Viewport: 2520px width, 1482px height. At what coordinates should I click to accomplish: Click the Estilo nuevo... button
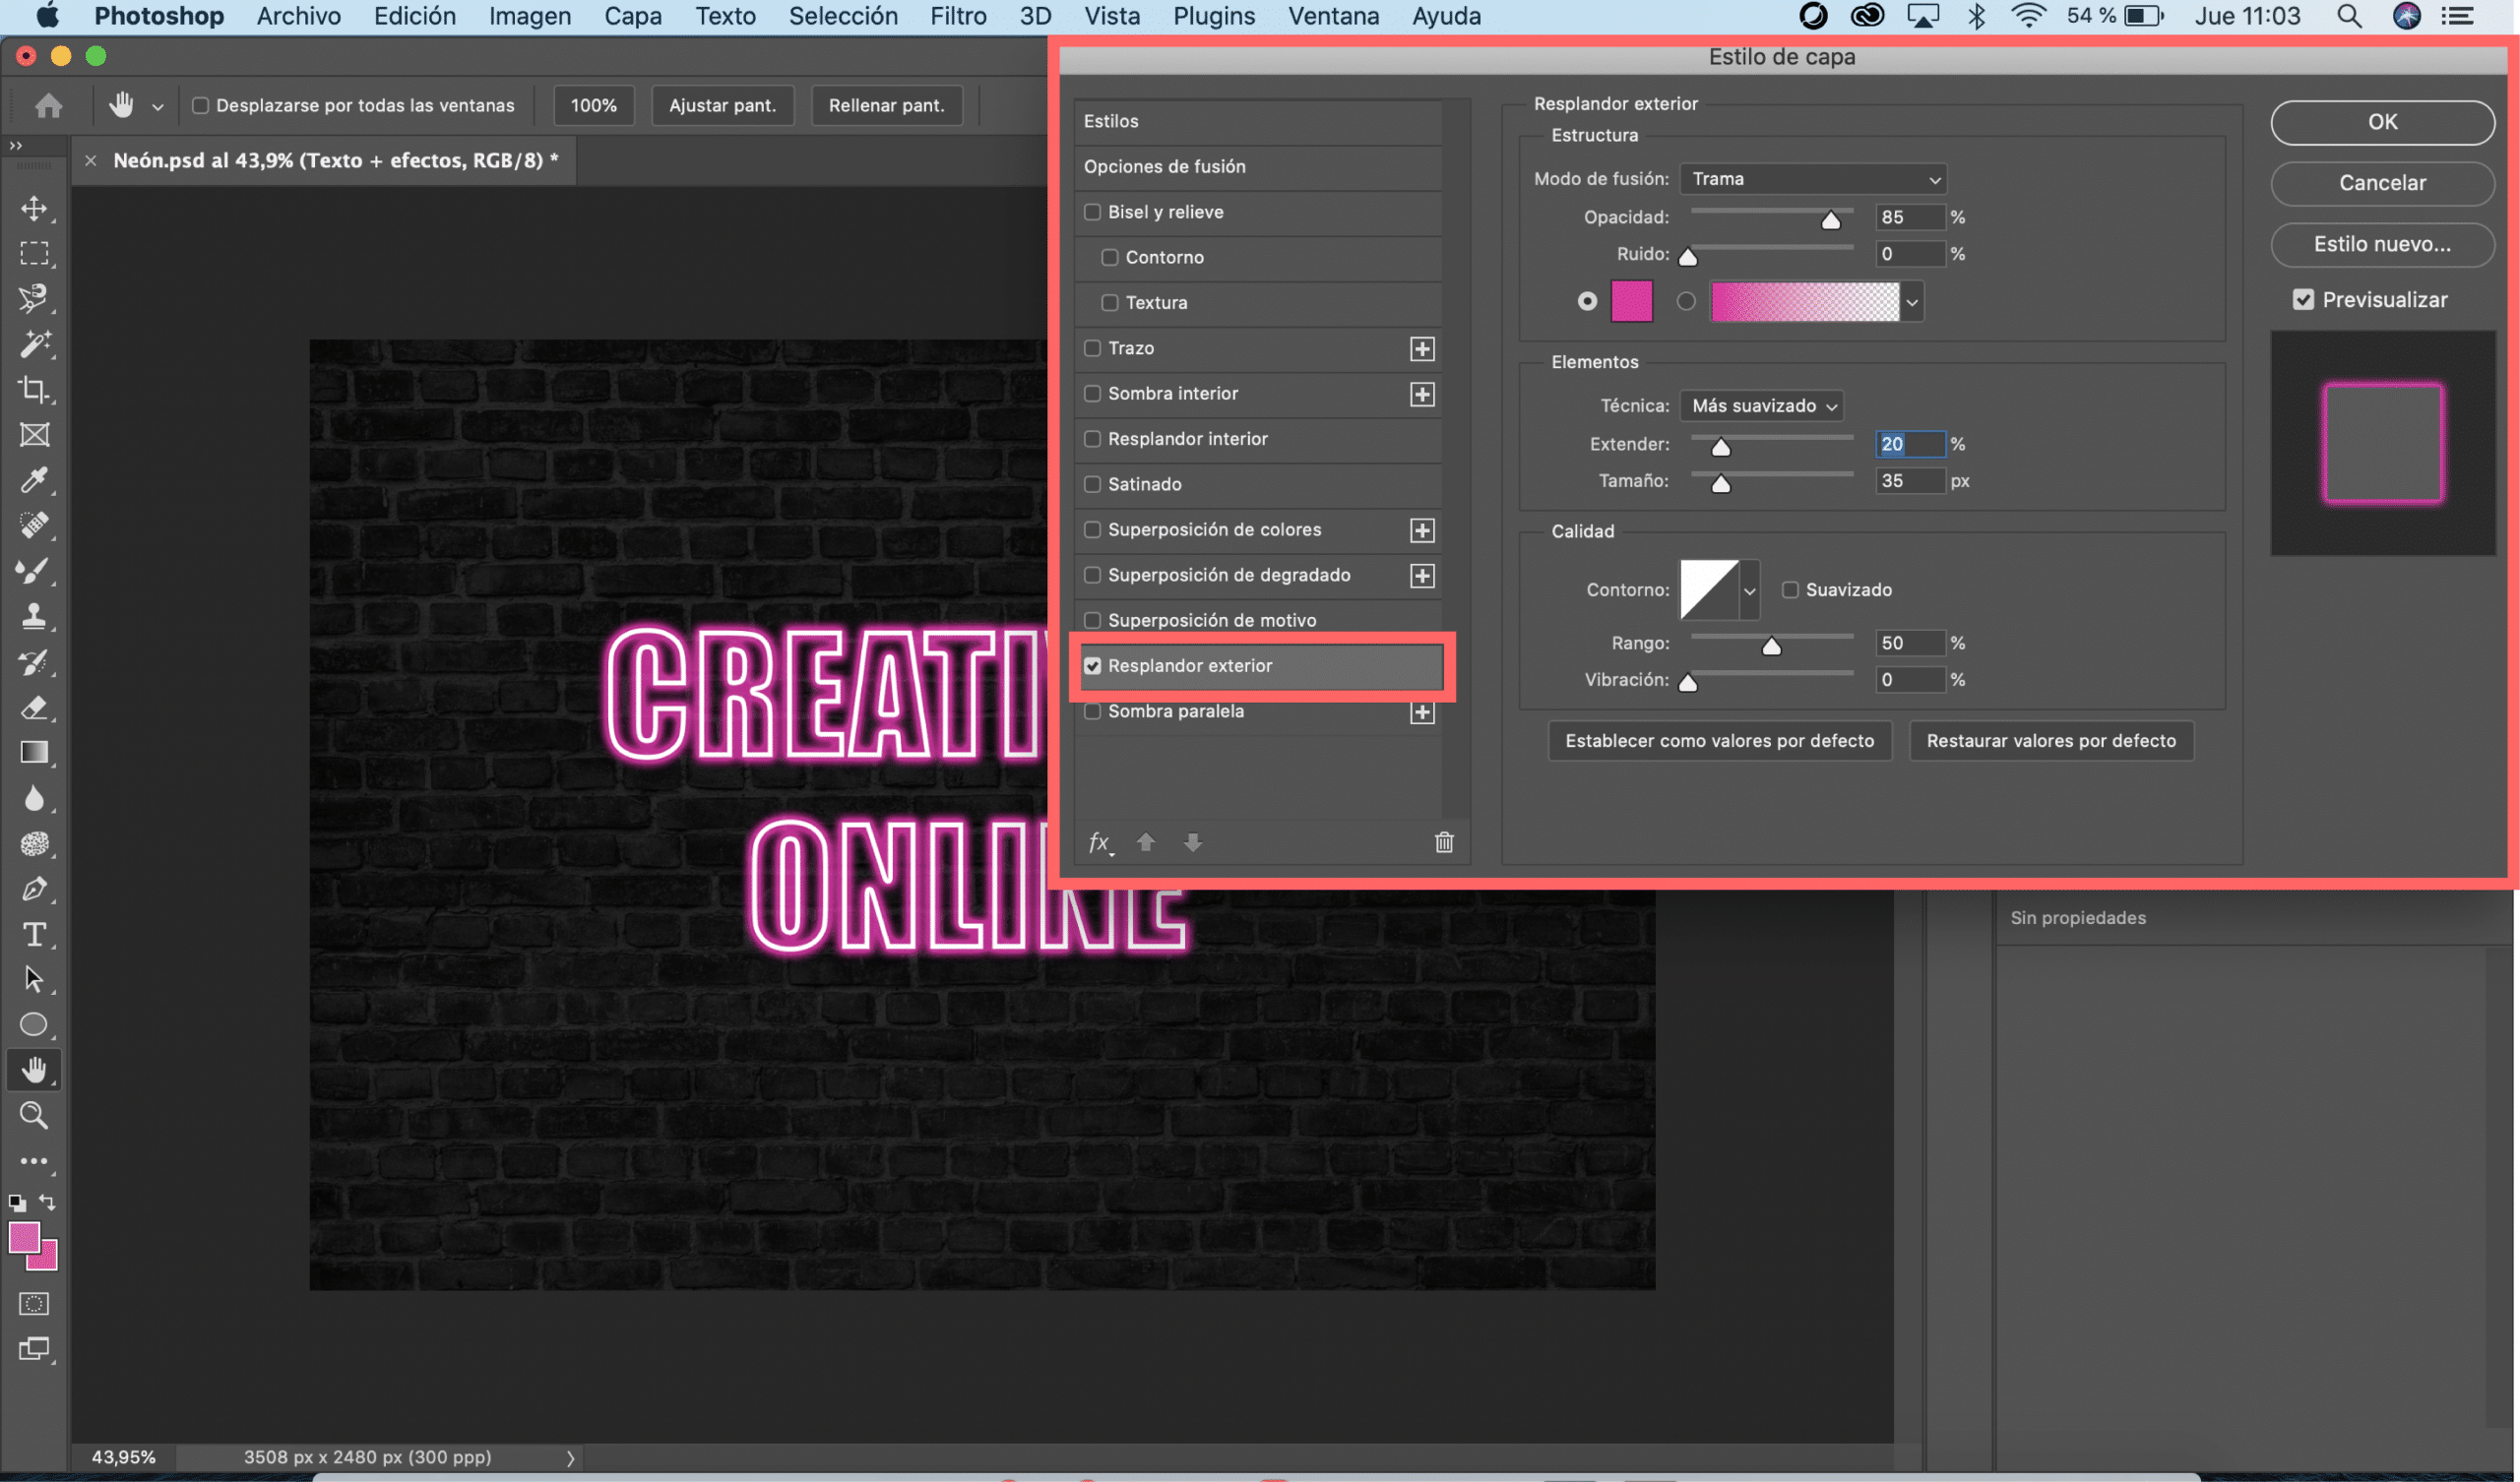(2382, 244)
